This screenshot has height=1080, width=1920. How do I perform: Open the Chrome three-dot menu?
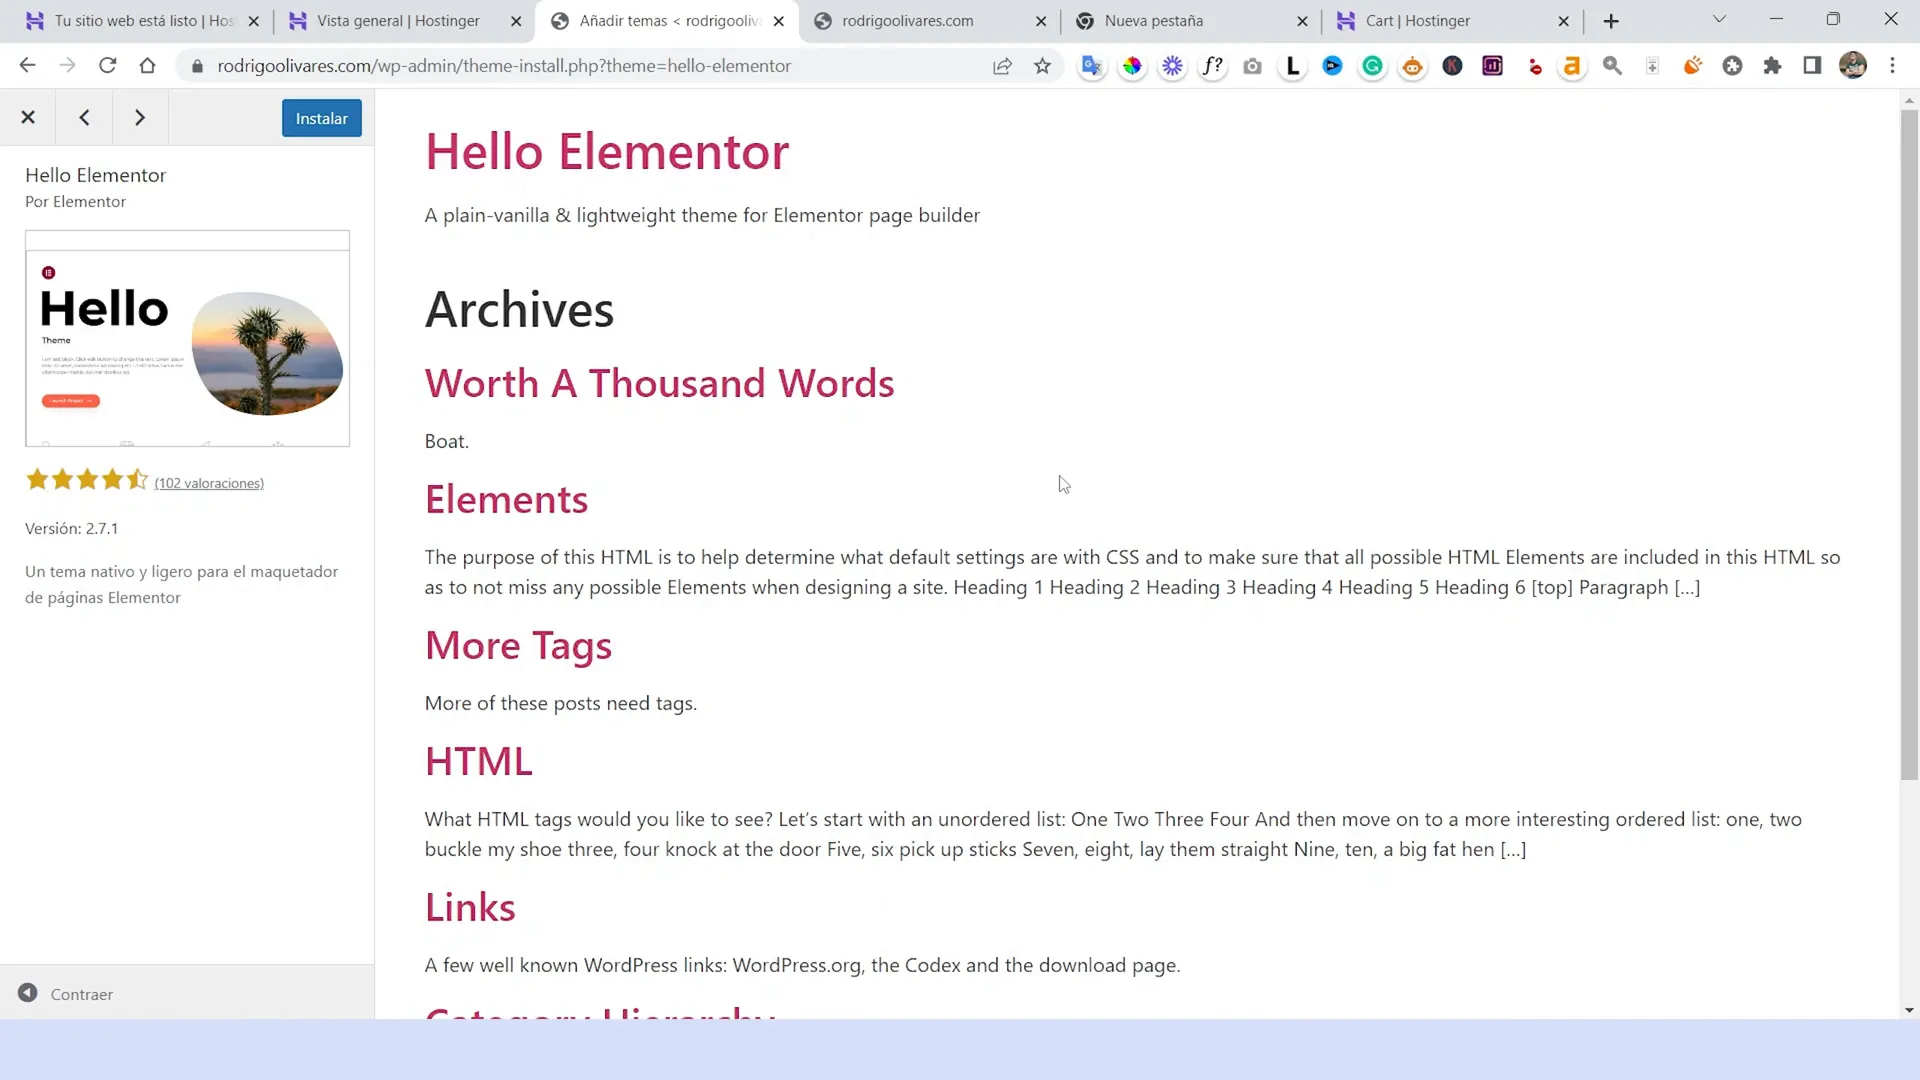point(1893,66)
